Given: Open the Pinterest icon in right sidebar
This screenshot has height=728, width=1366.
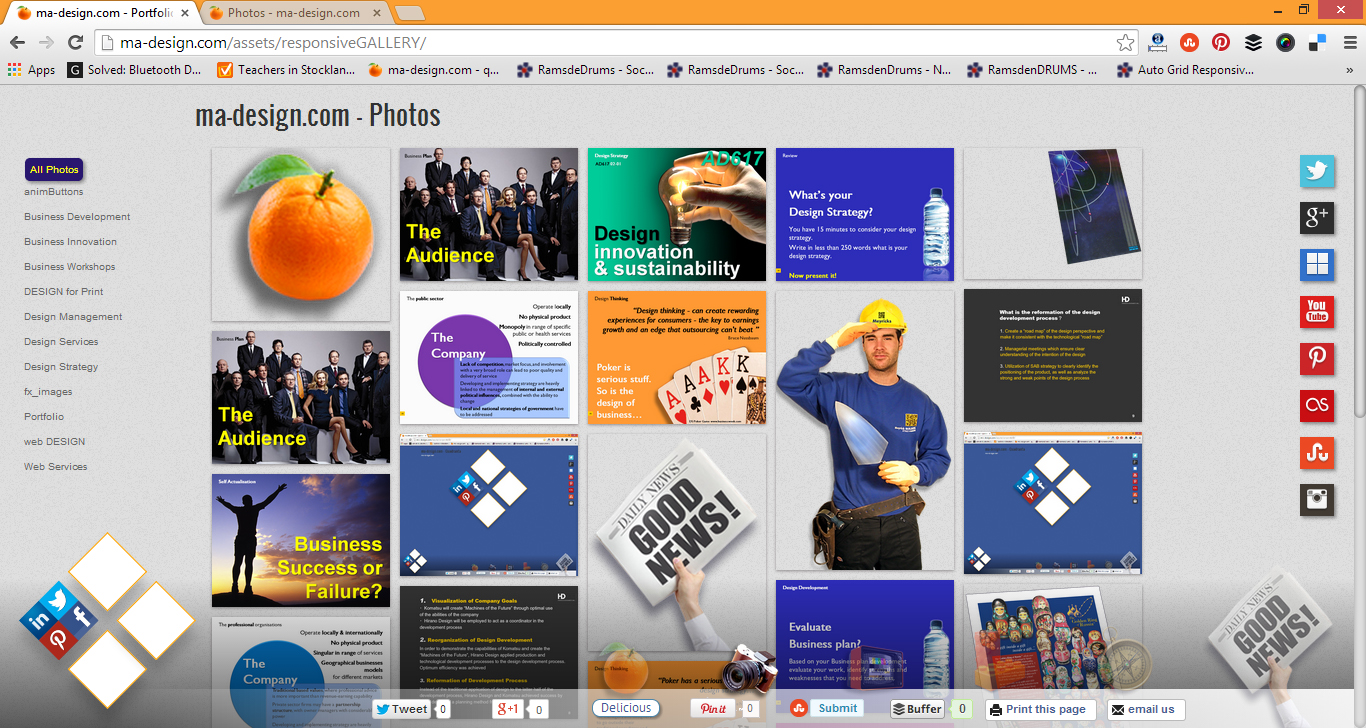Looking at the screenshot, I should 1316,358.
